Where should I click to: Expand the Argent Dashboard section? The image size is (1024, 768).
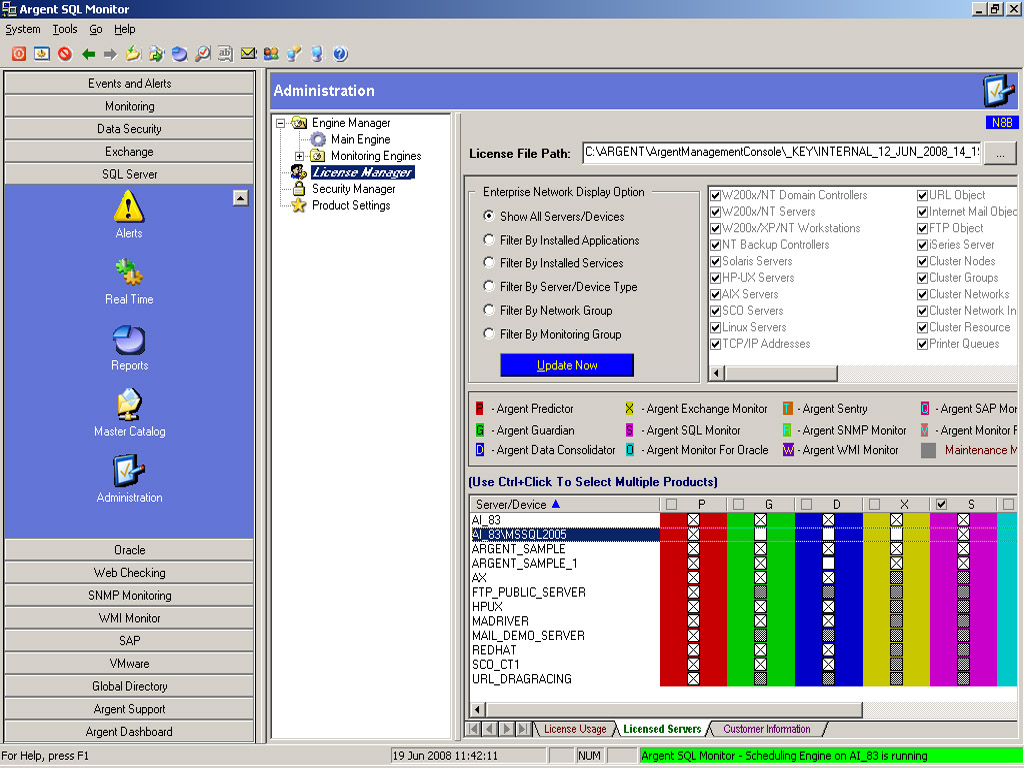pyautogui.click(x=129, y=731)
